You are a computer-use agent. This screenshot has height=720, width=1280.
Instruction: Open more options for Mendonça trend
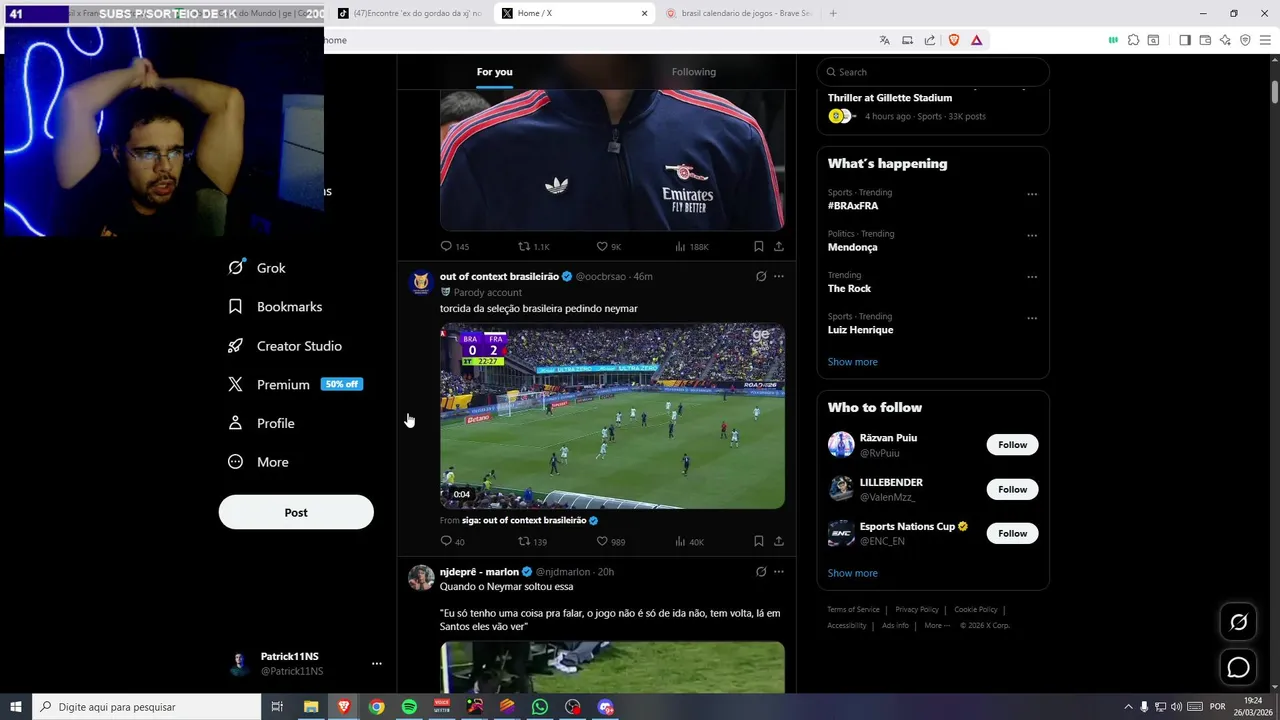1032,236
